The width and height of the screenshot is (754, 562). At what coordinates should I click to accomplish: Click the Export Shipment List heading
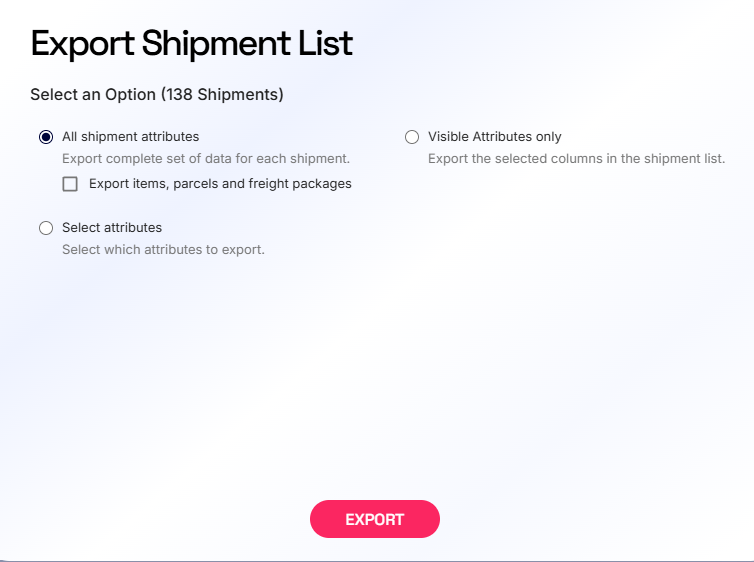tap(191, 43)
